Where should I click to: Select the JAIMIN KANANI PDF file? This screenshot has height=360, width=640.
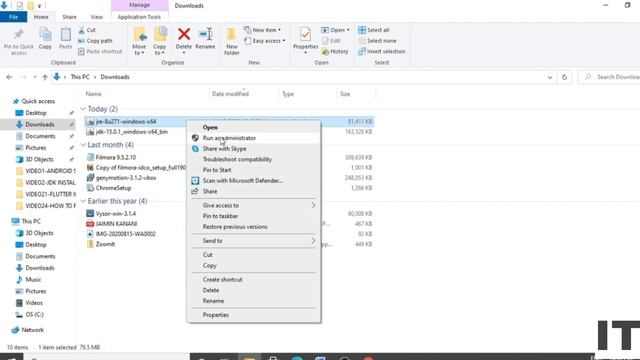pyautogui.click(x=116, y=224)
